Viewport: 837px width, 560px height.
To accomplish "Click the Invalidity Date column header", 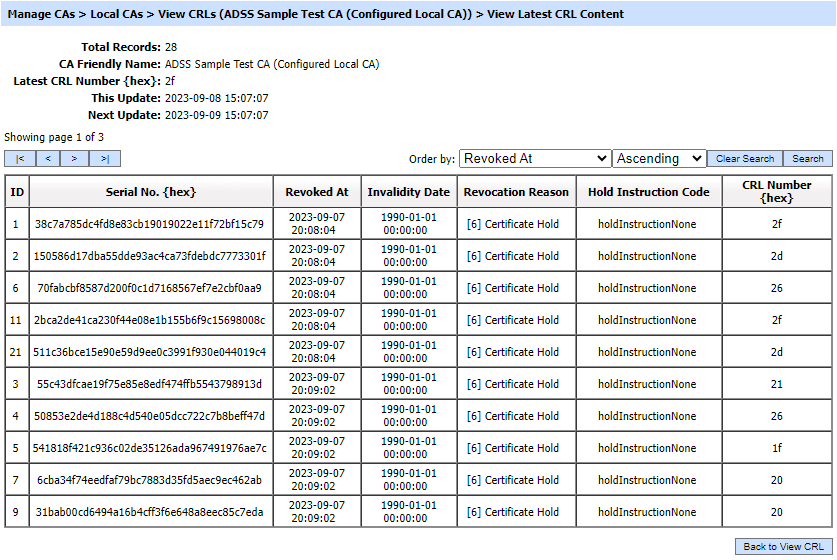I will (408, 192).
